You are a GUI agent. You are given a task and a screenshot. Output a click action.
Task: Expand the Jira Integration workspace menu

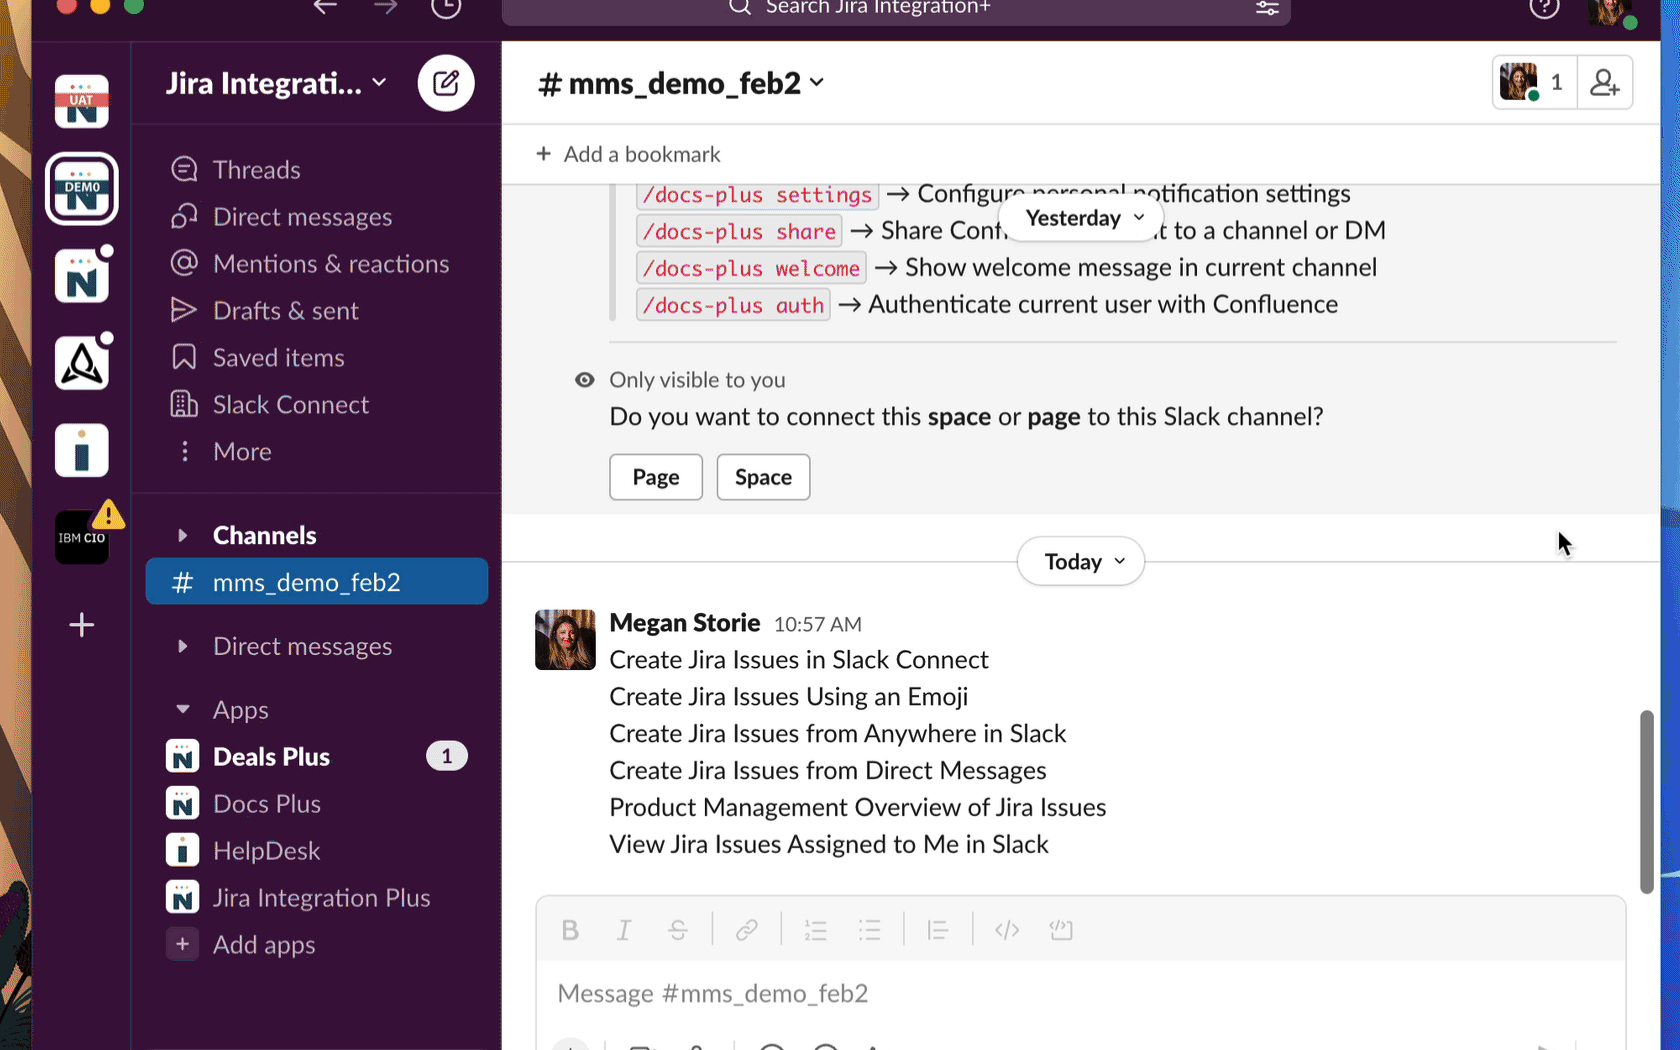[x=276, y=83]
